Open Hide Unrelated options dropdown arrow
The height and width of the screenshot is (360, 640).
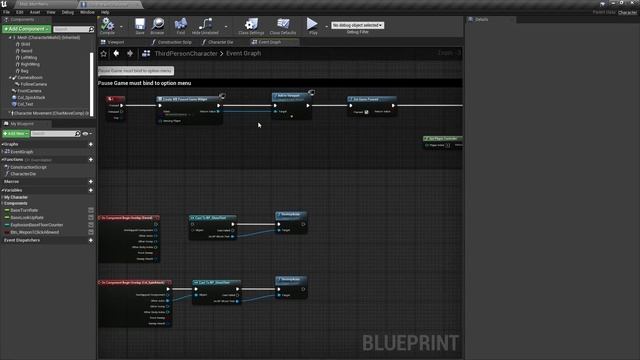(x=226, y=26)
